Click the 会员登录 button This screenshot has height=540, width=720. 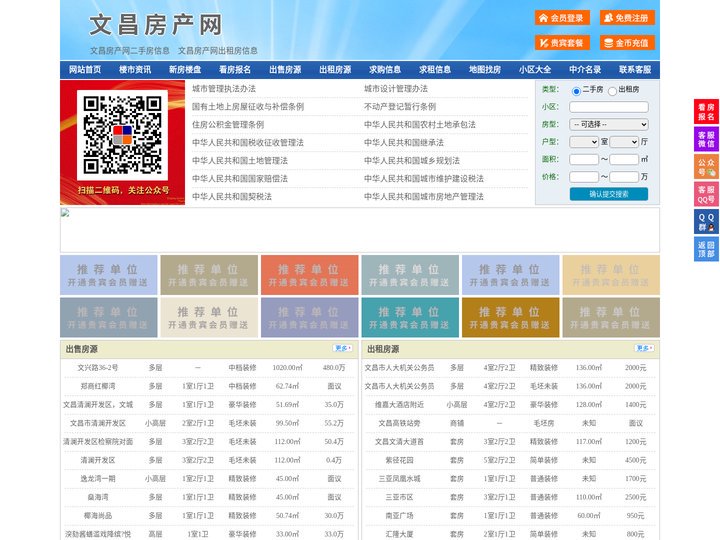click(x=562, y=18)
